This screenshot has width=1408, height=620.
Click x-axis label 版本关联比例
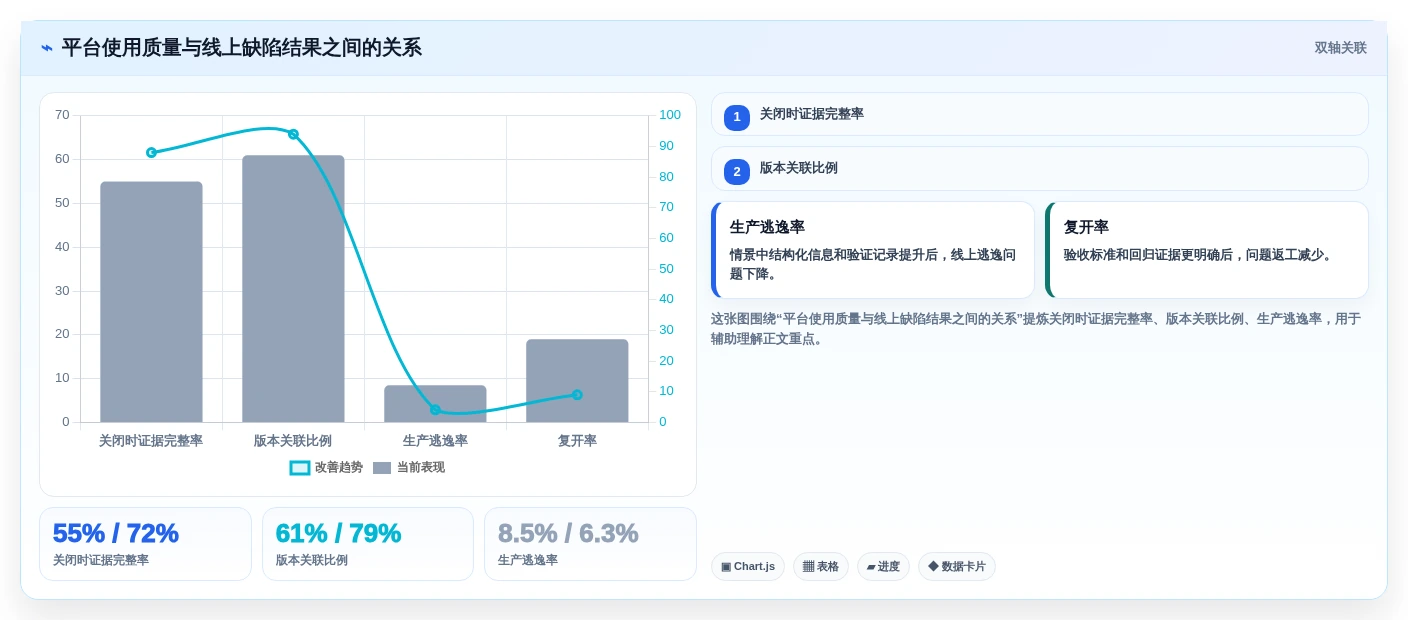click(293, 441)
